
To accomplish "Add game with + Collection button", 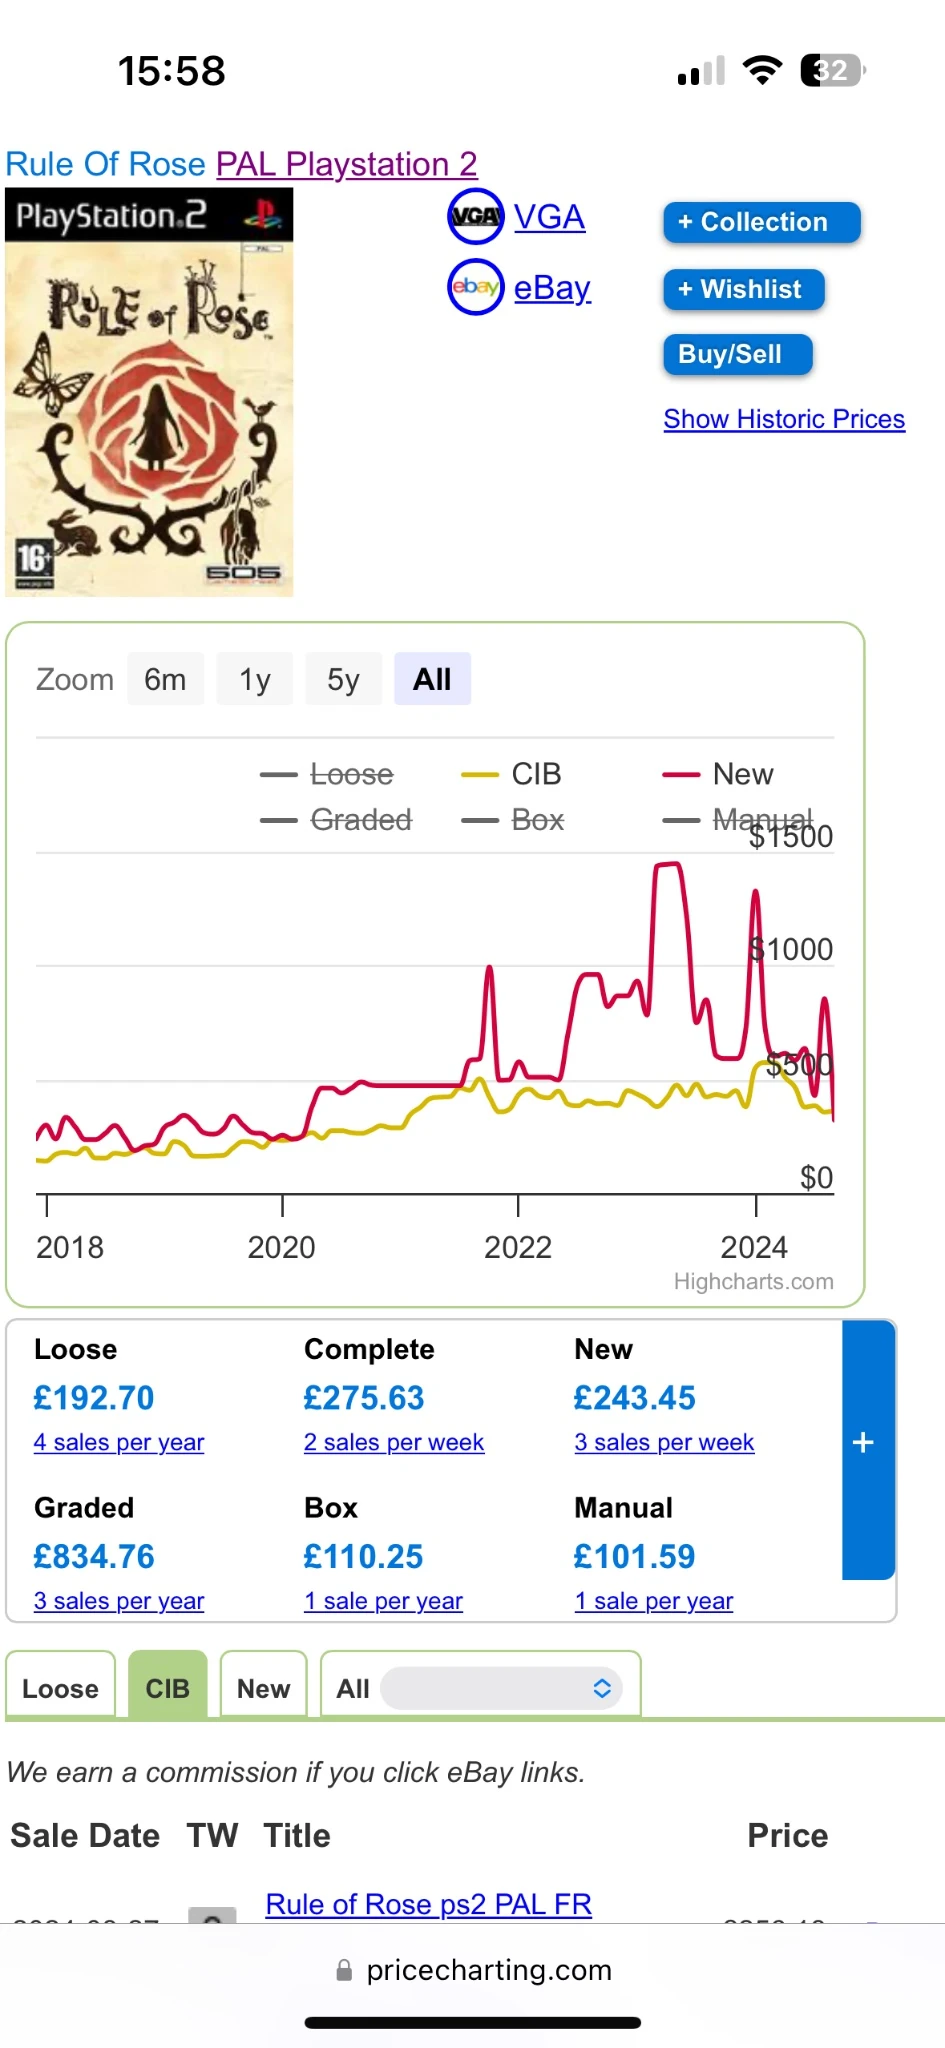I will click(761, 222).
